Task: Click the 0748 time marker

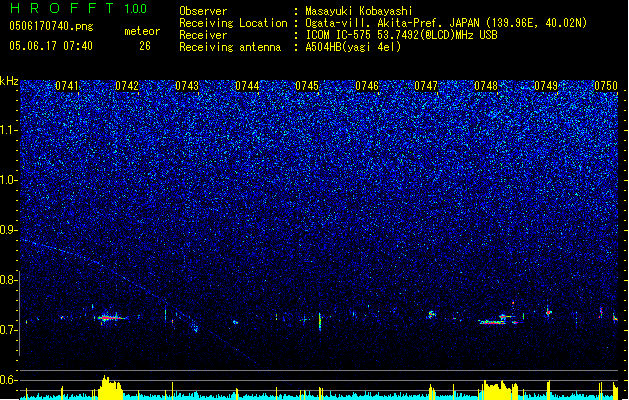Action: [486, 86]
